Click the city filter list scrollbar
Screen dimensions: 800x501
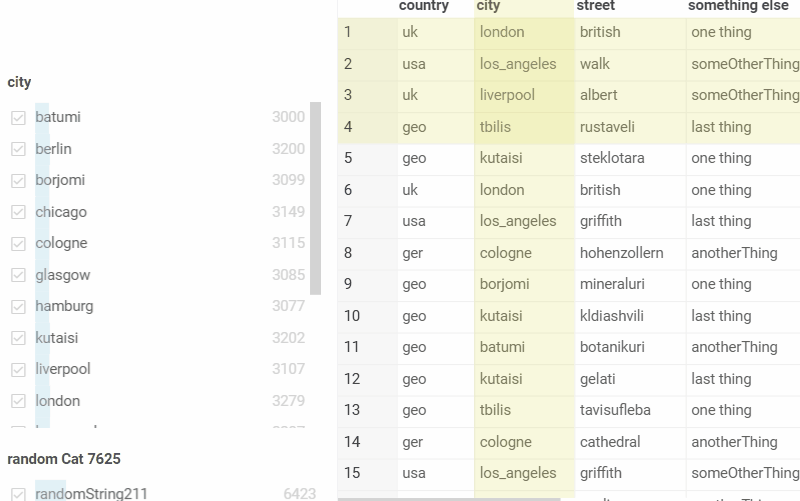coord(316,199)
